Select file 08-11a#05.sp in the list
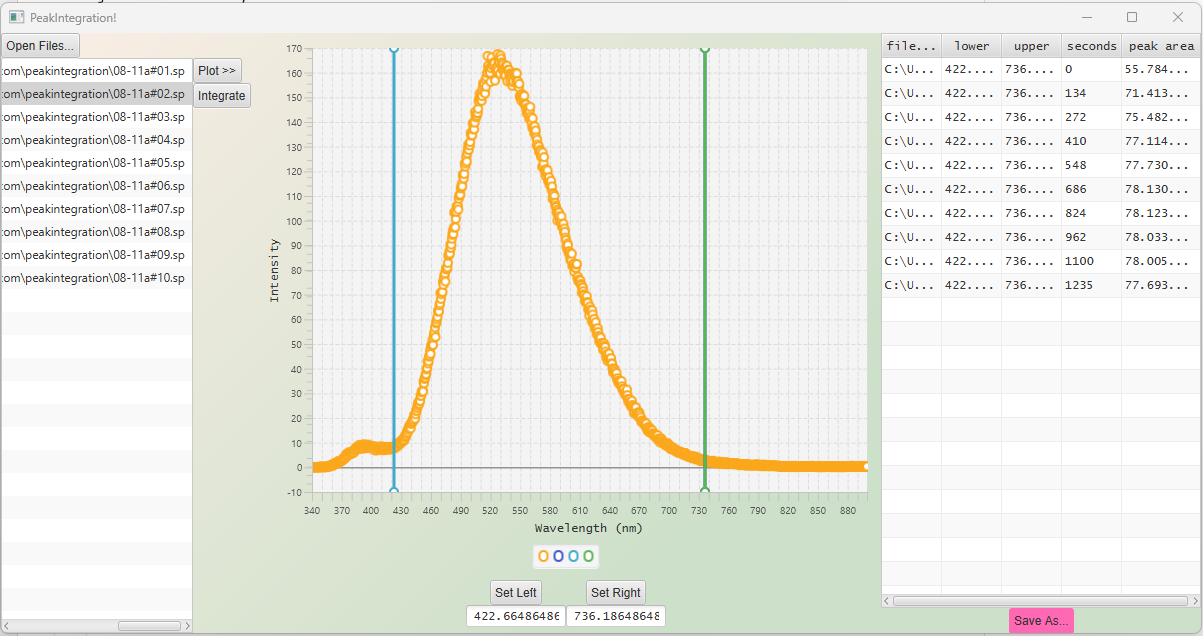Image resolution: width=1203 pixels, height=636 pixels. point(96,163)
